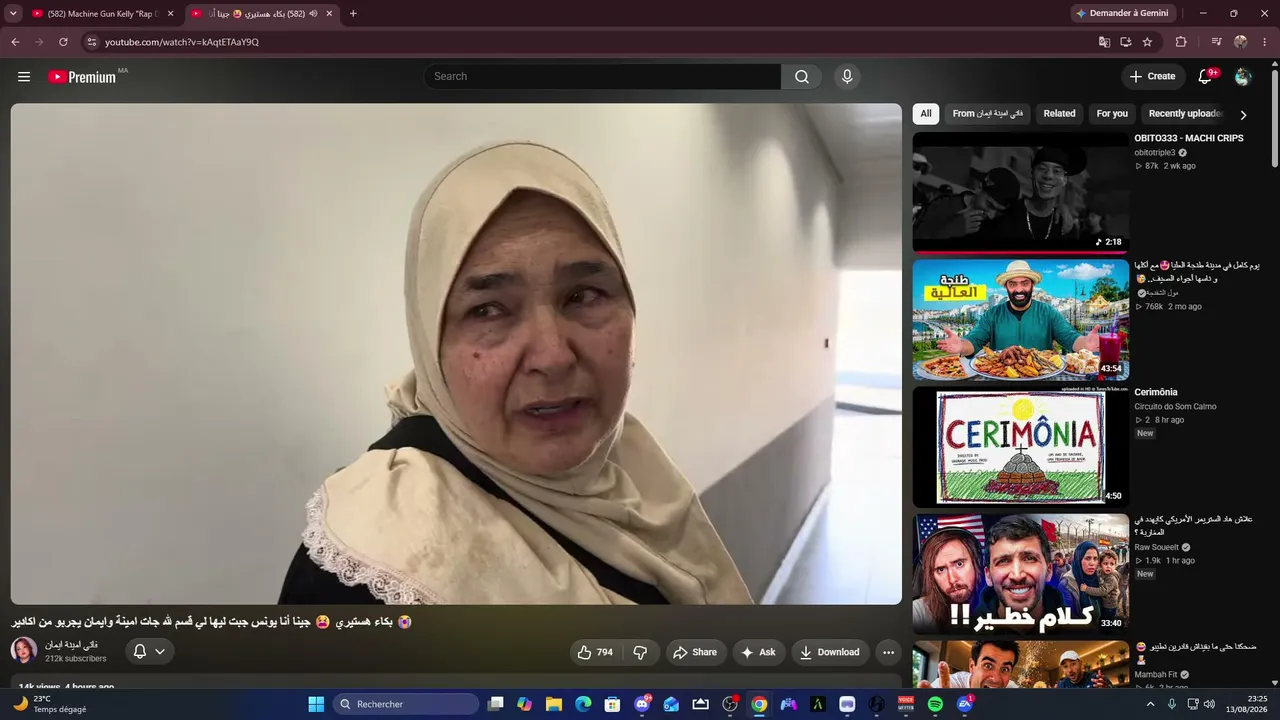Click the search magnifier button
Screen dimensions: 1280x720
click(x=802, y=77)
